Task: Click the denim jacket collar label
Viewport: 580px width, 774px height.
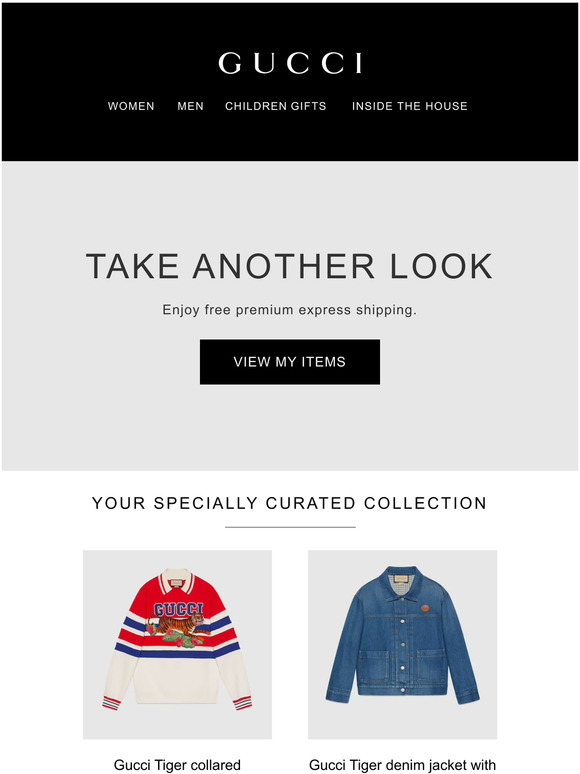Action: tap(401, 579)
